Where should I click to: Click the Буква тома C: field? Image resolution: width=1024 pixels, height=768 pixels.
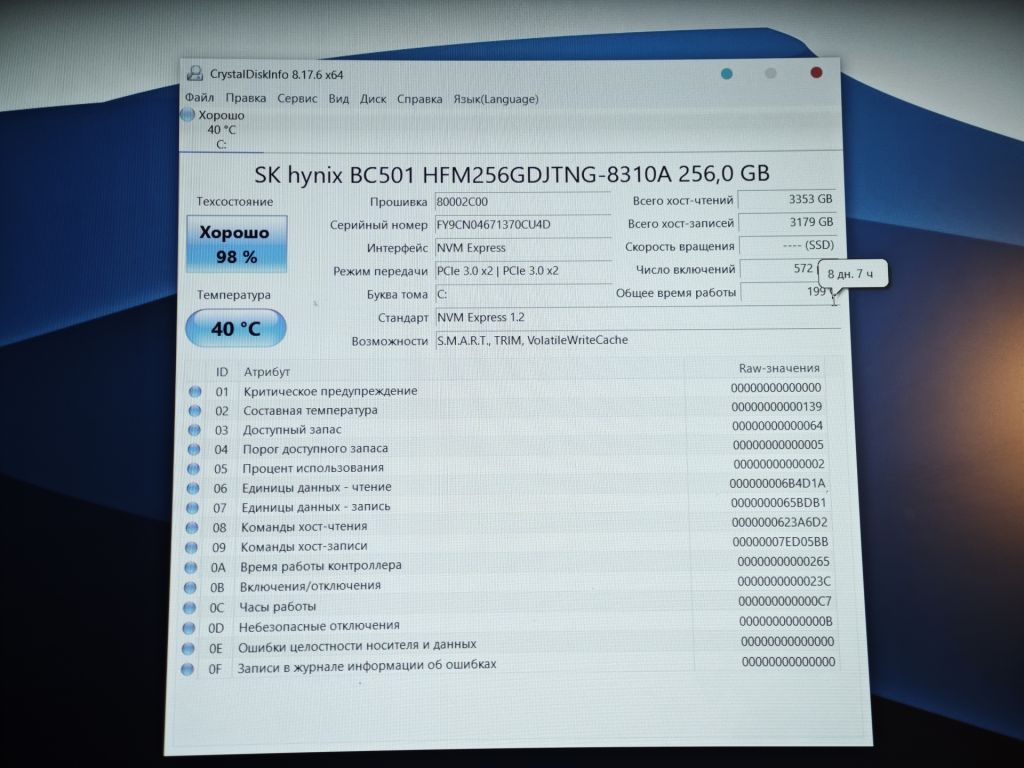tap(522, 294)
